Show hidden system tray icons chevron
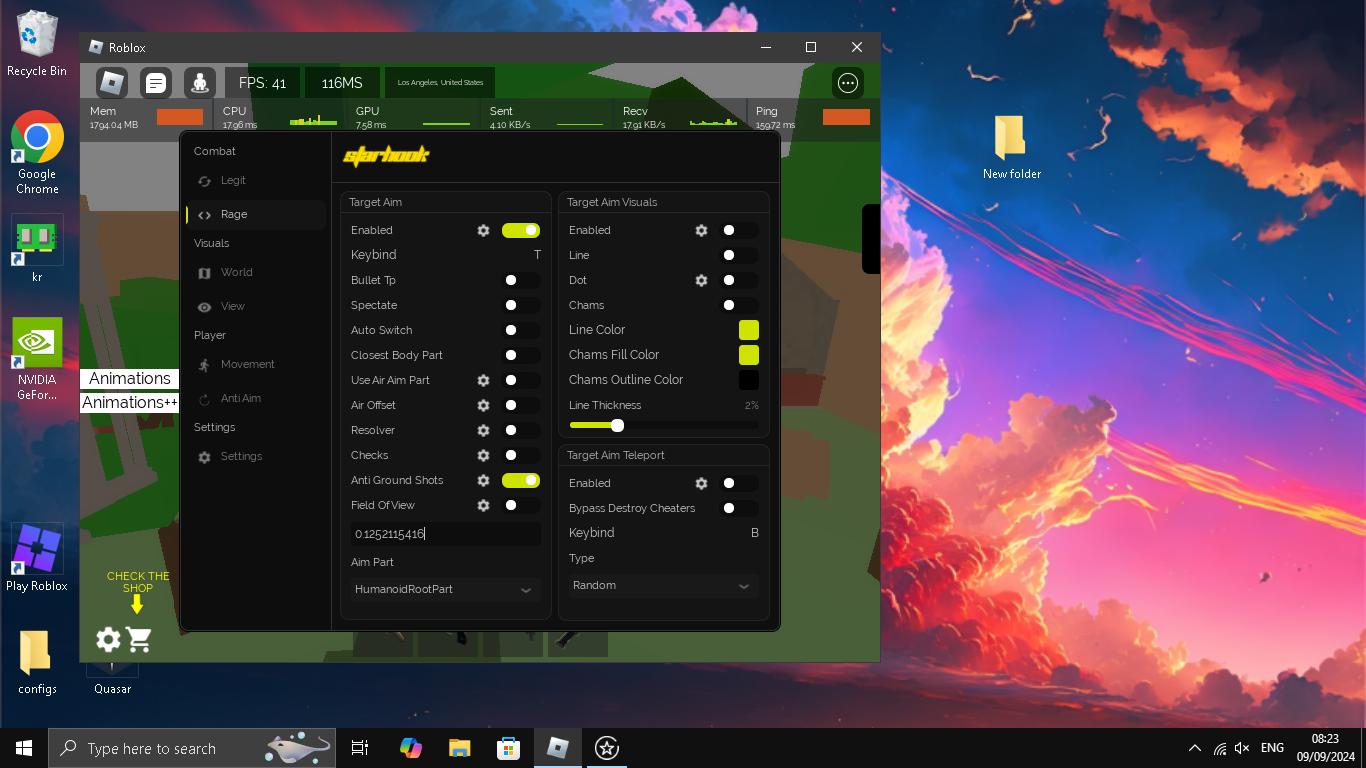Viewport: 1366px width, 768px height. tap(1195, 748)
